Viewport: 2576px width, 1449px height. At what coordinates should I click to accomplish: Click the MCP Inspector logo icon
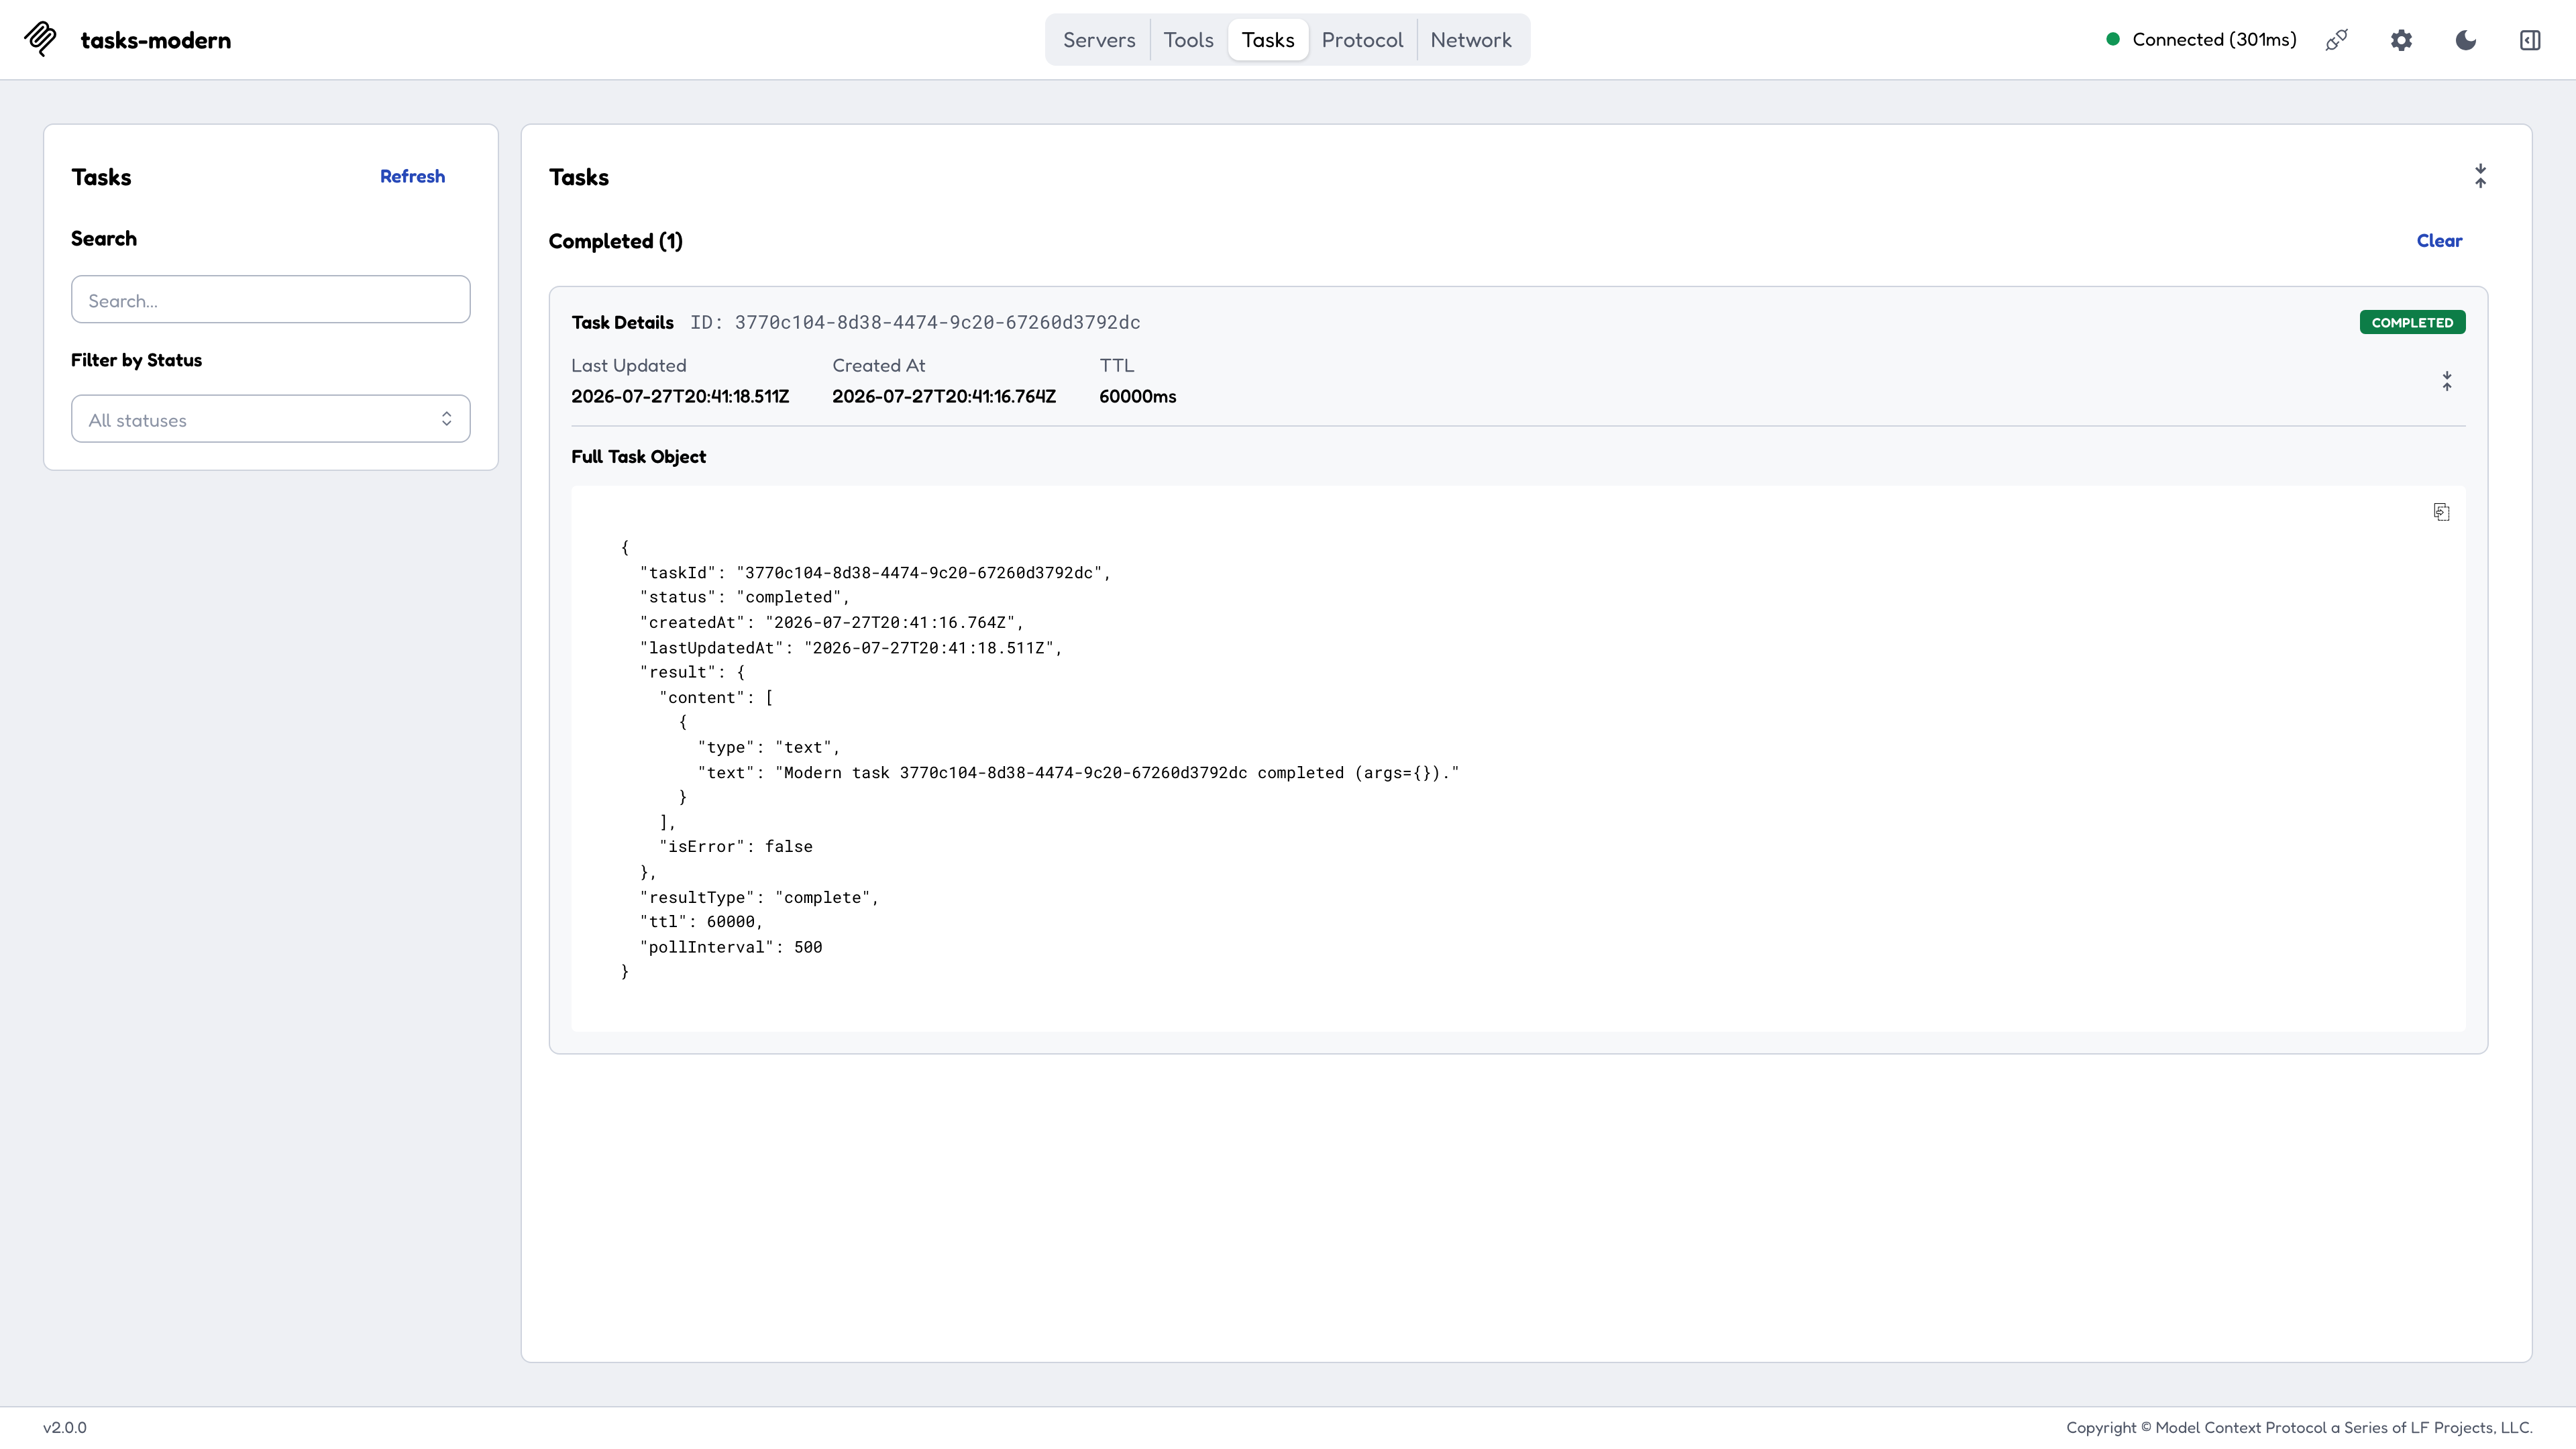click(x=41, y=40)
